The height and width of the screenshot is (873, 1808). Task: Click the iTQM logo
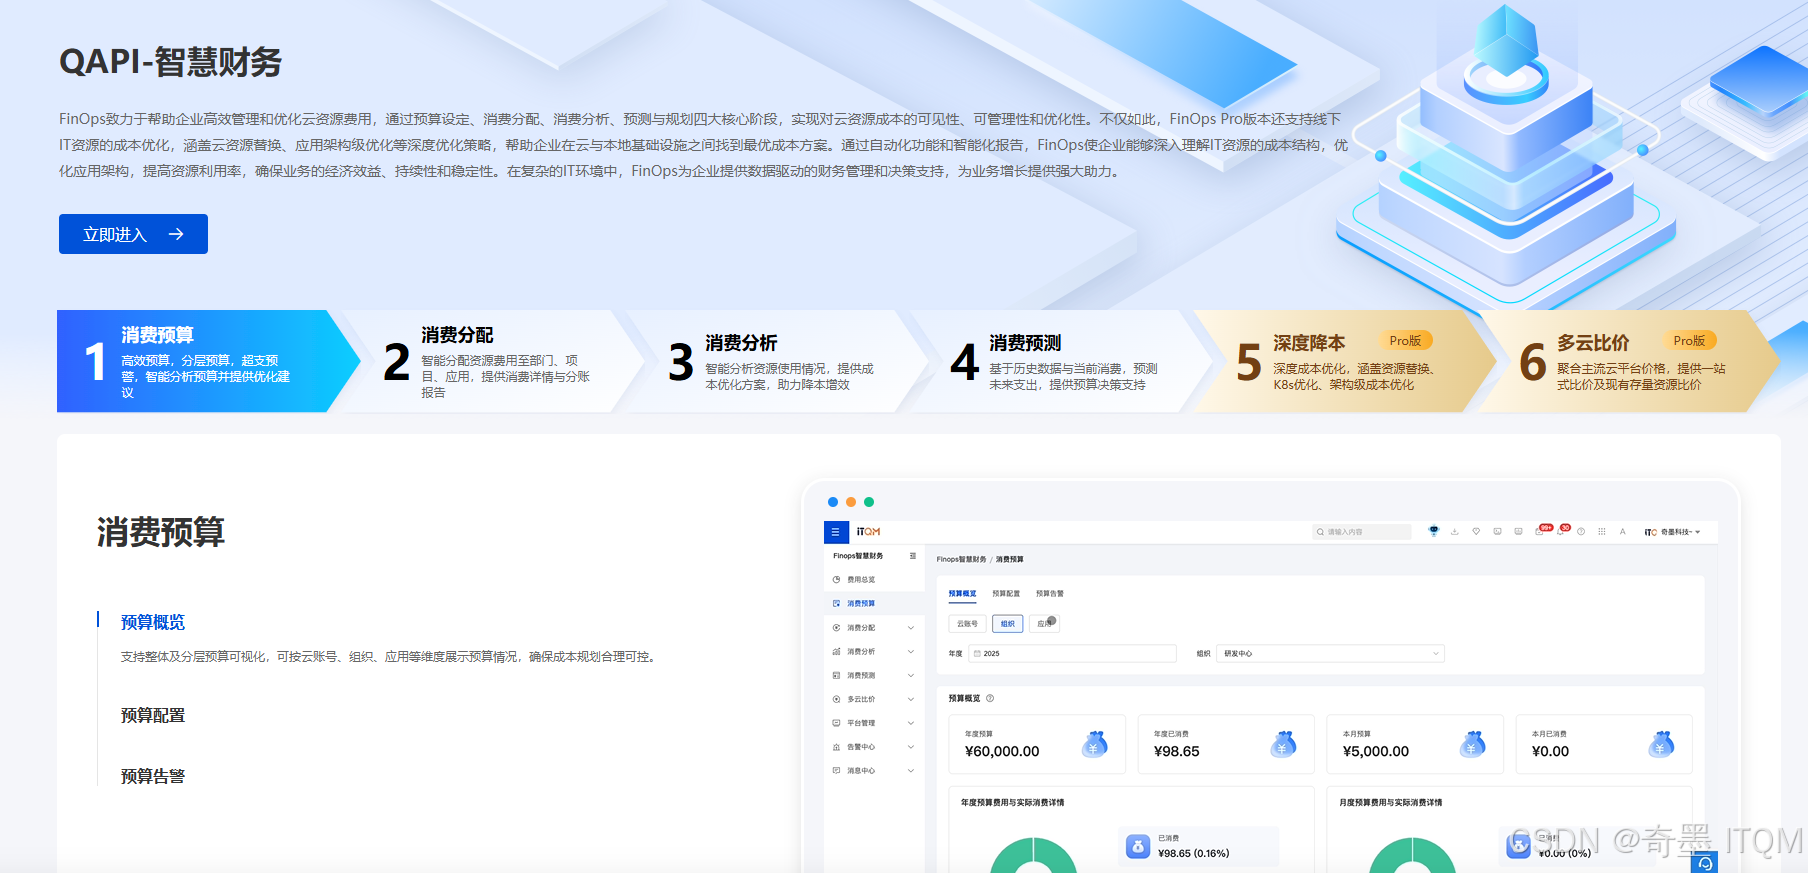click(x=868, y=532)
